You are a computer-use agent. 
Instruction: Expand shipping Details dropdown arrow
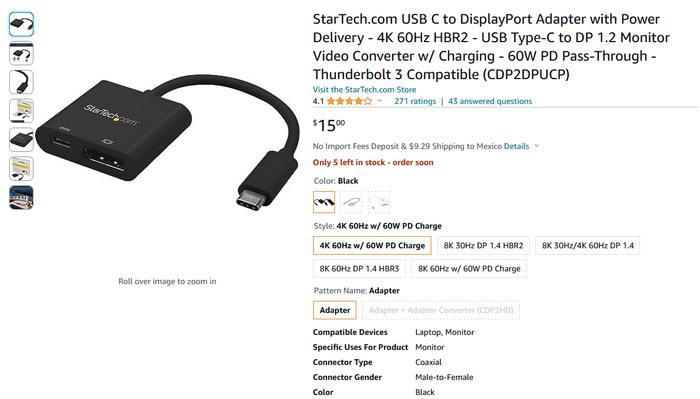[x=536, y=146]
